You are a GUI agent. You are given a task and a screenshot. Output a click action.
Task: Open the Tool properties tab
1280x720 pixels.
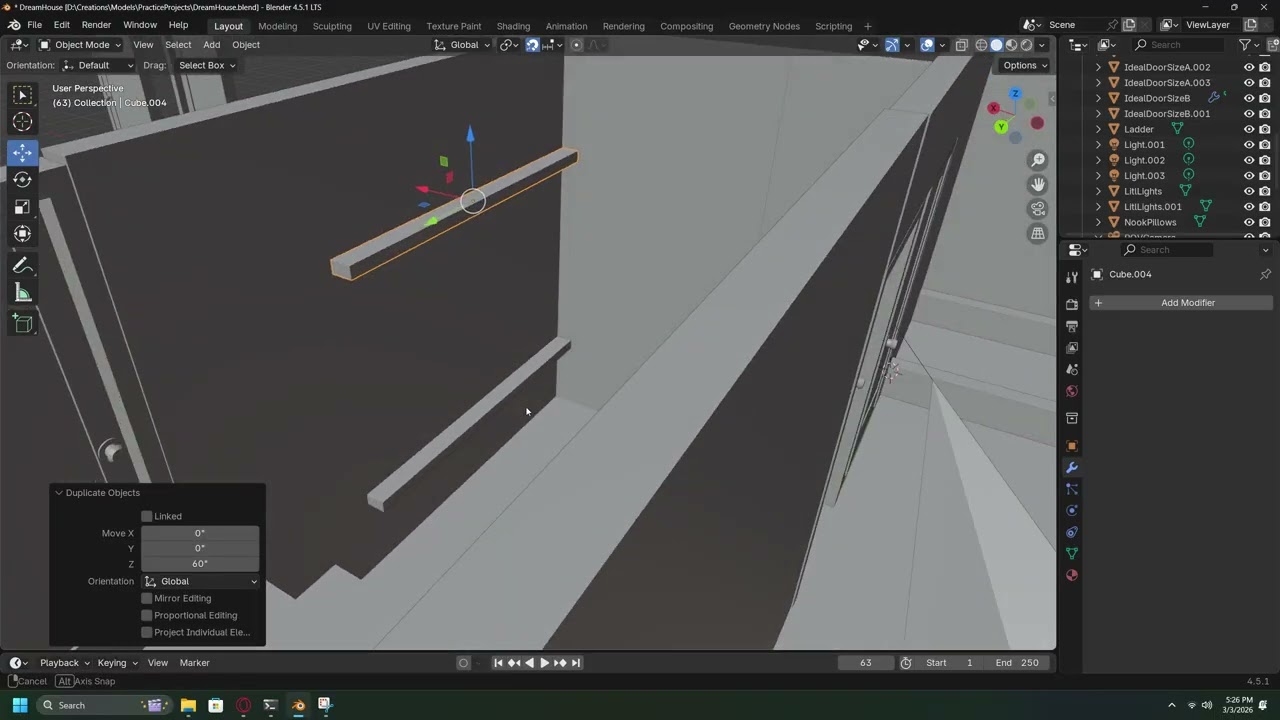tap(1072, 277)
